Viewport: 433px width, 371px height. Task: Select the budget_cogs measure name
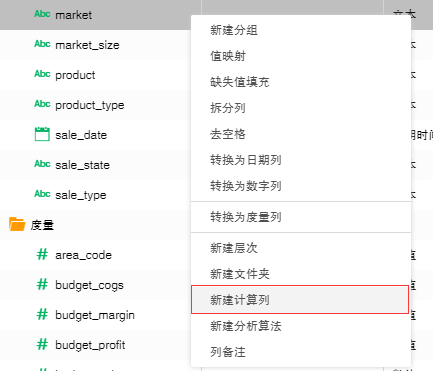coord(89,285)
